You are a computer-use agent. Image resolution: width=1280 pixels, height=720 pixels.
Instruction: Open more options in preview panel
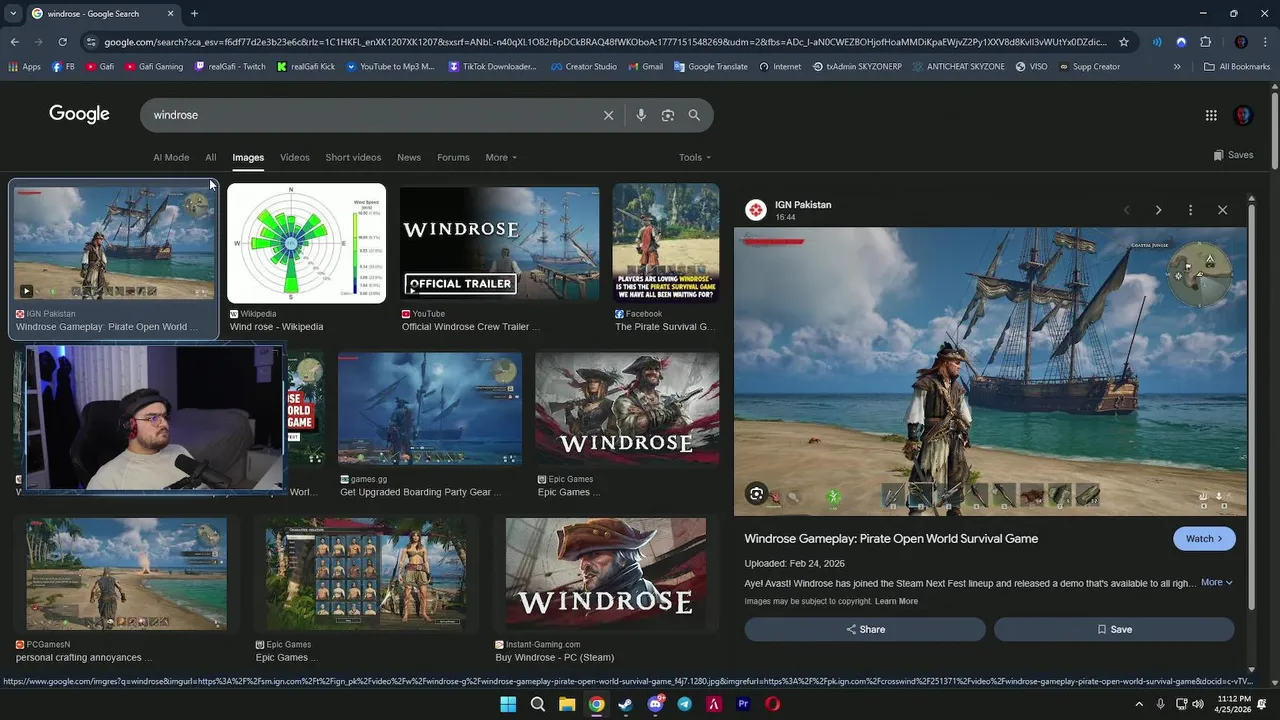point(1190,210)
